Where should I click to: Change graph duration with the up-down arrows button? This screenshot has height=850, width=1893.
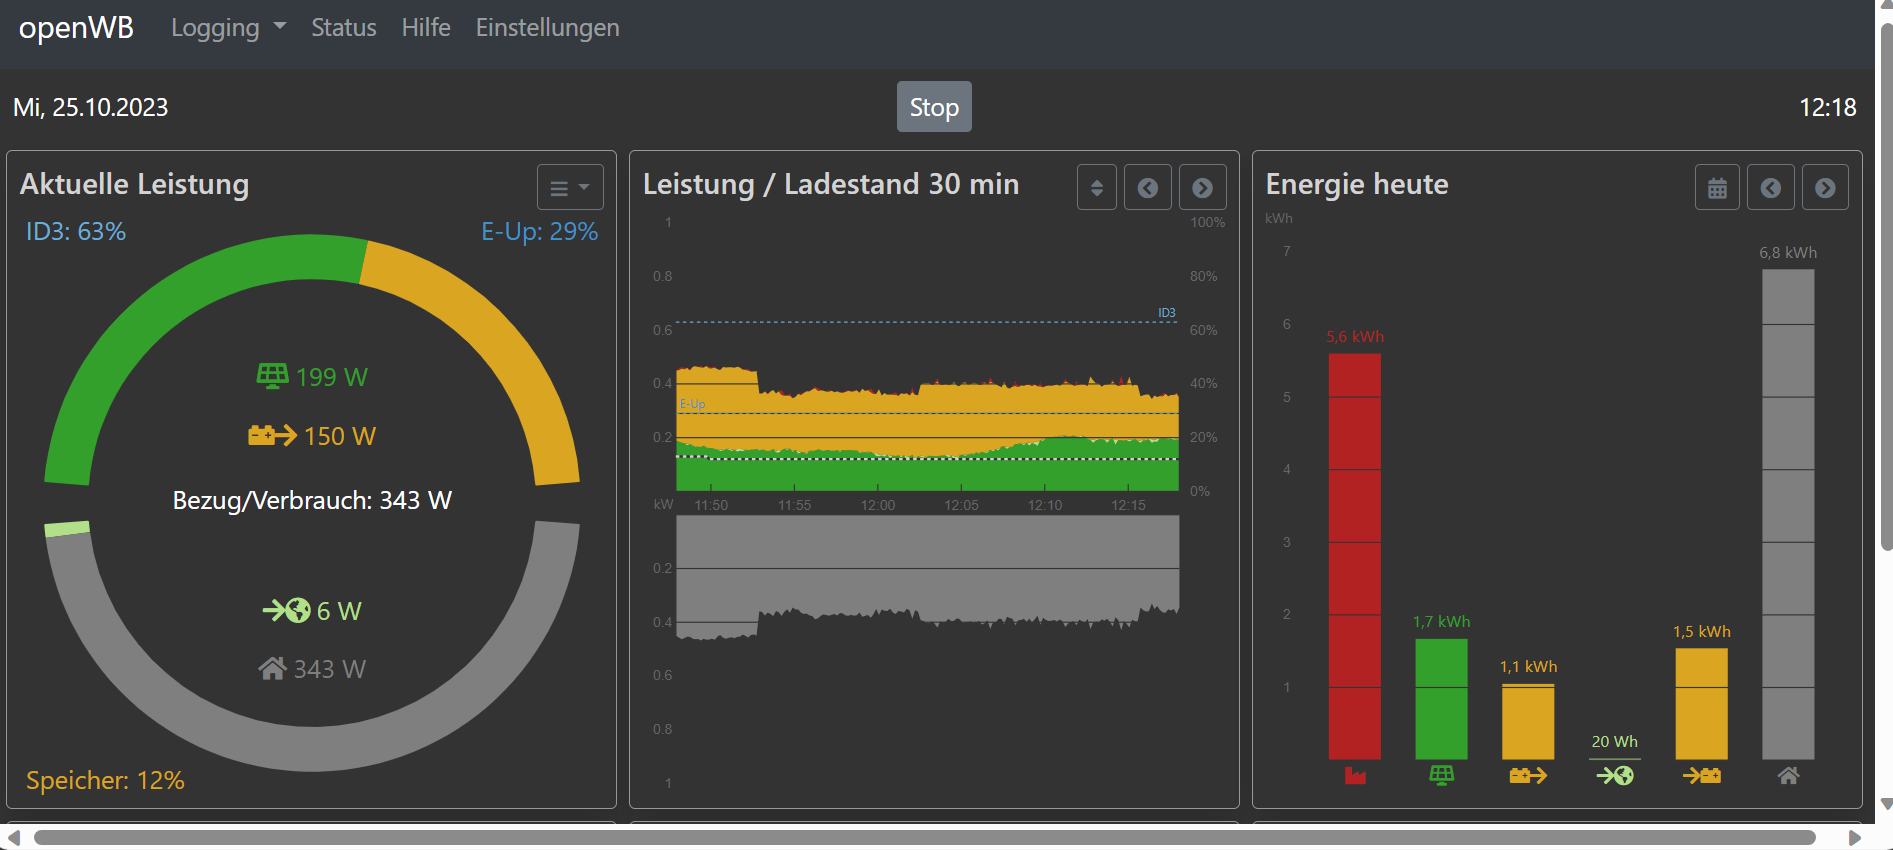(1096, 188)
